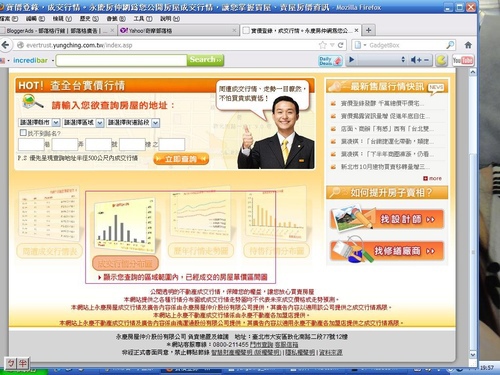Screen dimensions: 500x375
Task: Click the magnifier house icon beside address prompt
Action: [32, 102]
